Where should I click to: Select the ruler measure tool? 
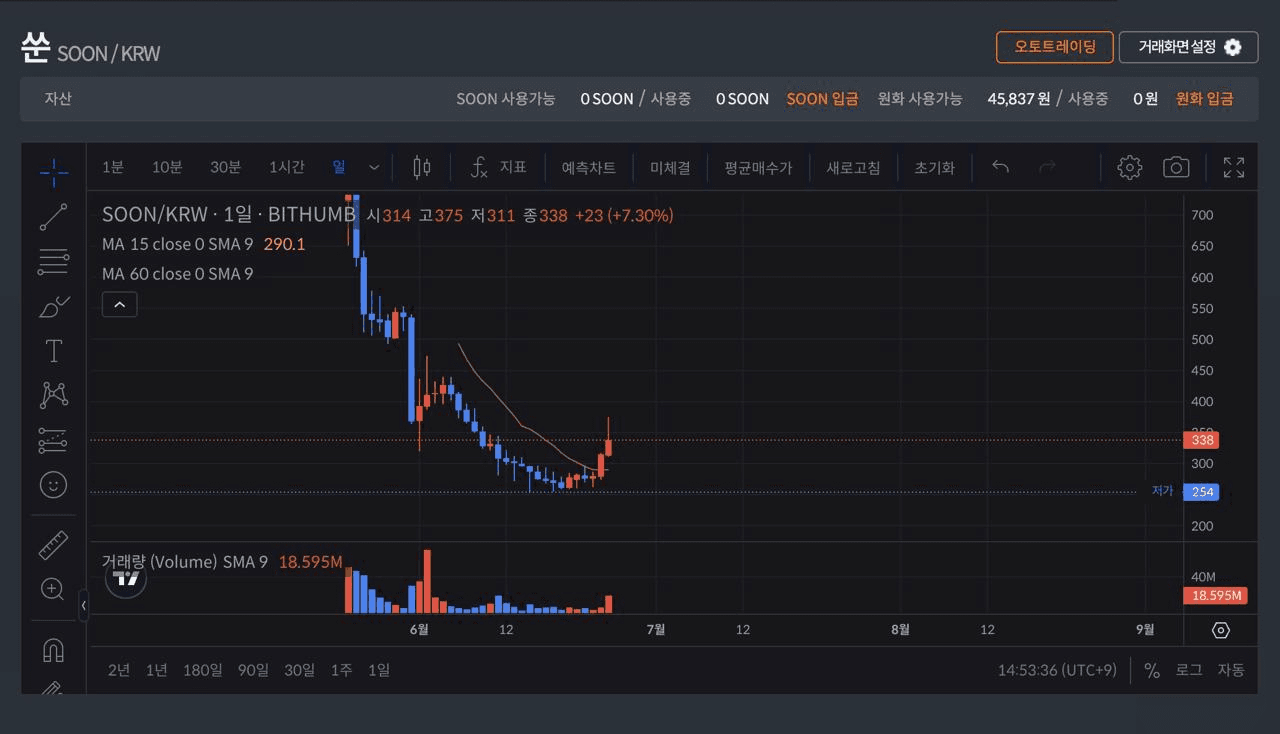pos(54,545)
